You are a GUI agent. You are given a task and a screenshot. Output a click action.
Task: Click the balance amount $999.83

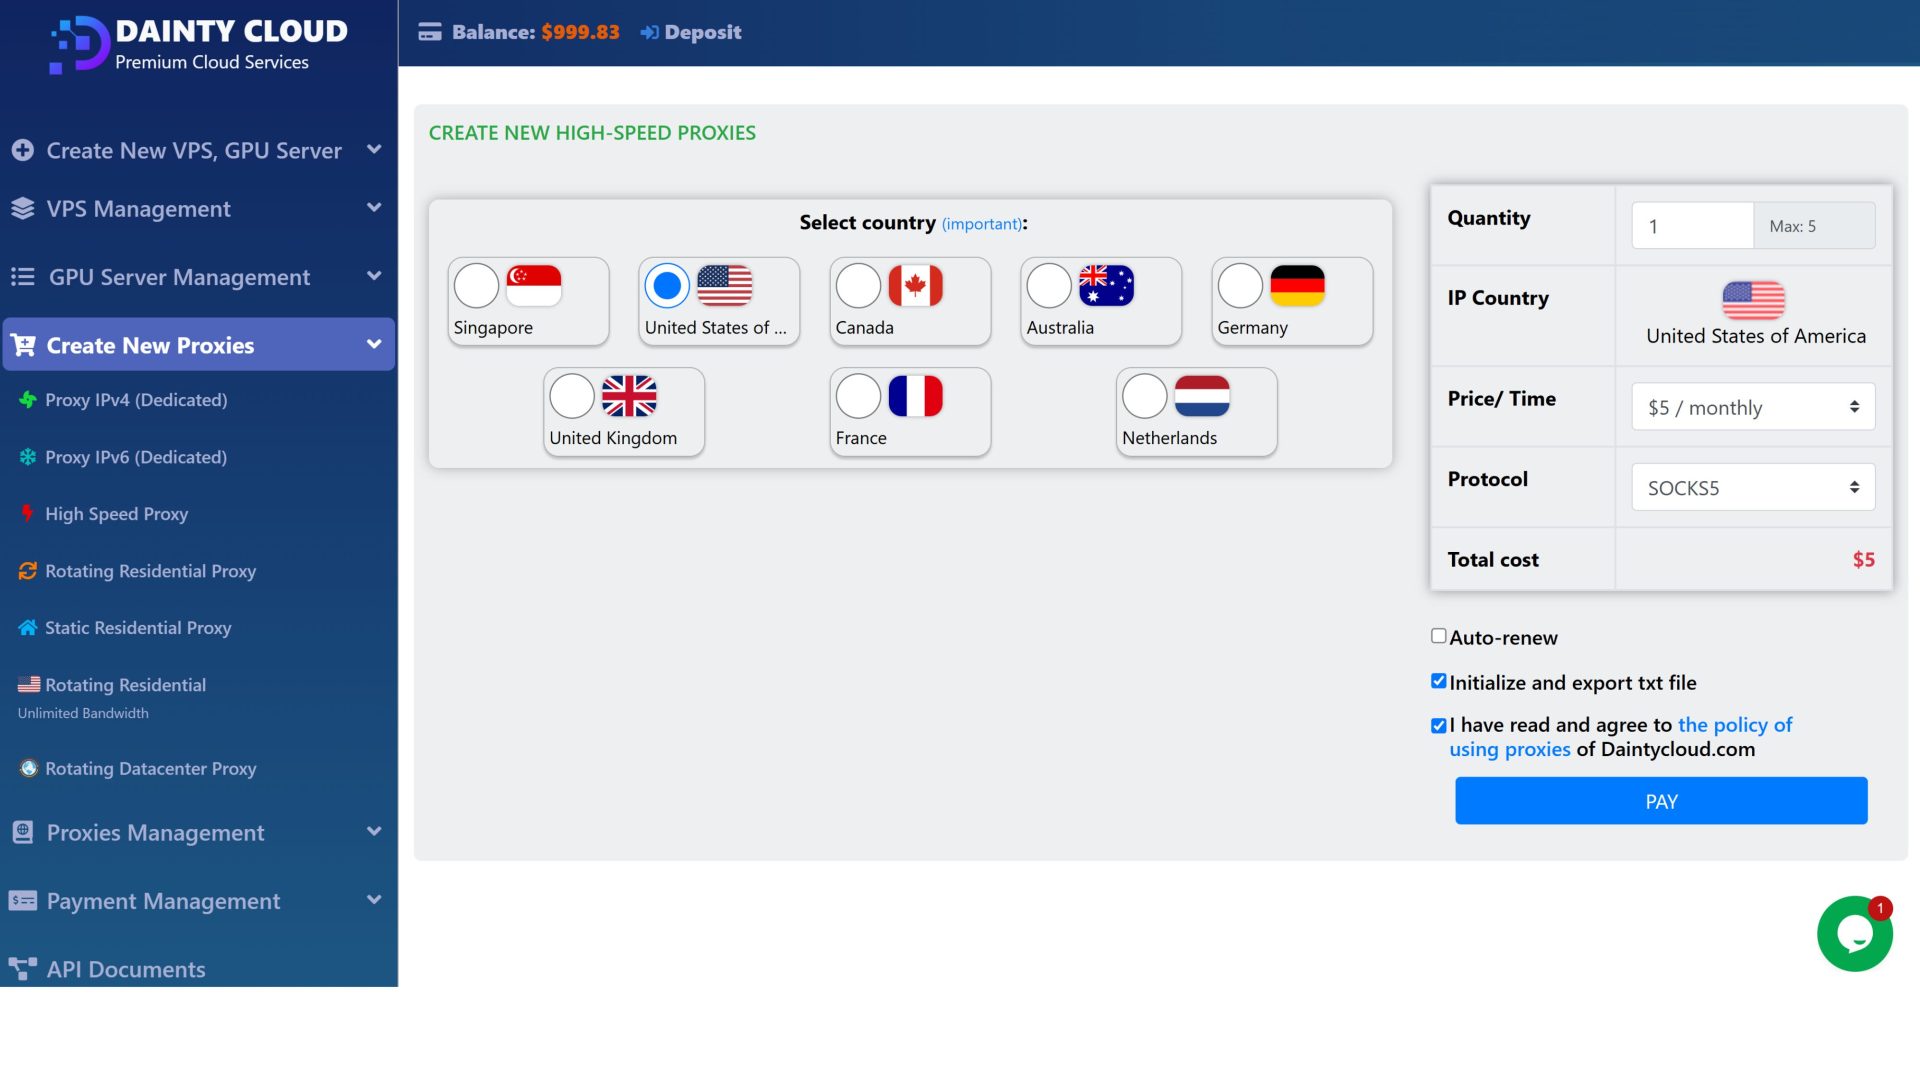(580, 32)
